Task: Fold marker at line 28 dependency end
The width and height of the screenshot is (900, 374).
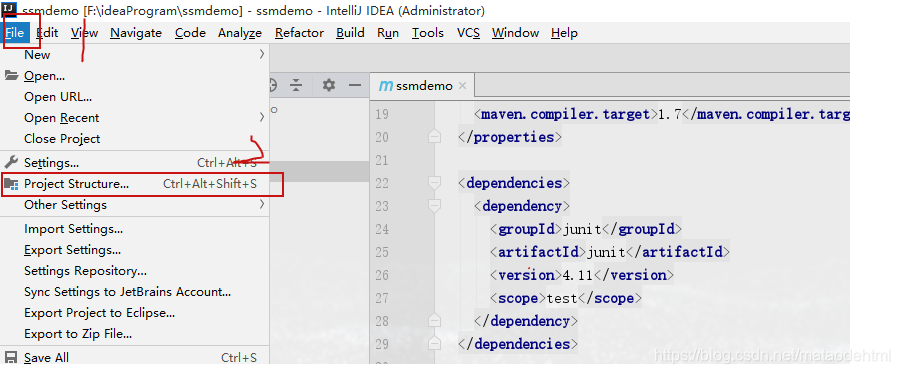Action: 435,321
